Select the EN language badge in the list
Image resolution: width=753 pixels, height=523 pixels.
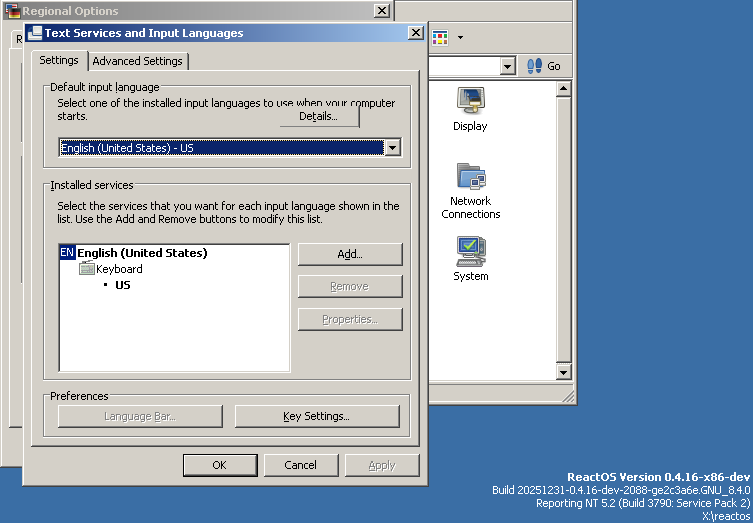coord(67,253)
